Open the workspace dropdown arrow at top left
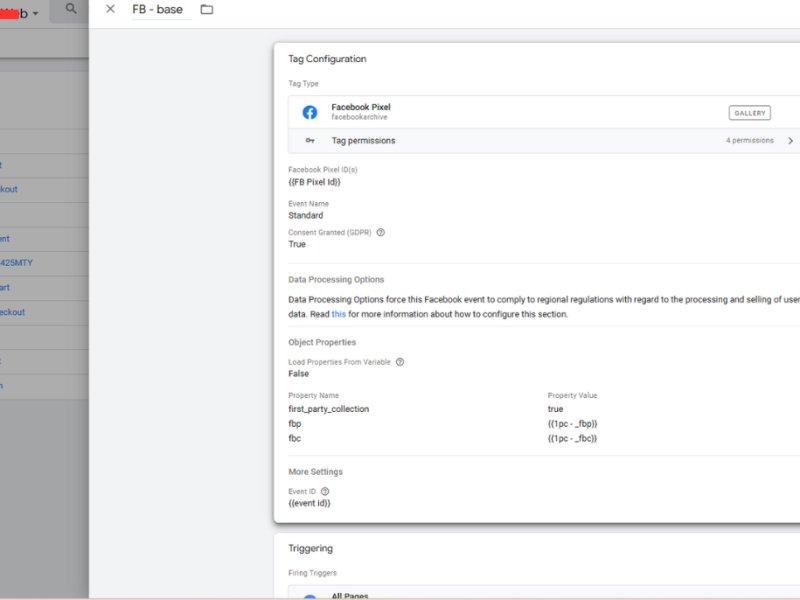 [35, 14]
